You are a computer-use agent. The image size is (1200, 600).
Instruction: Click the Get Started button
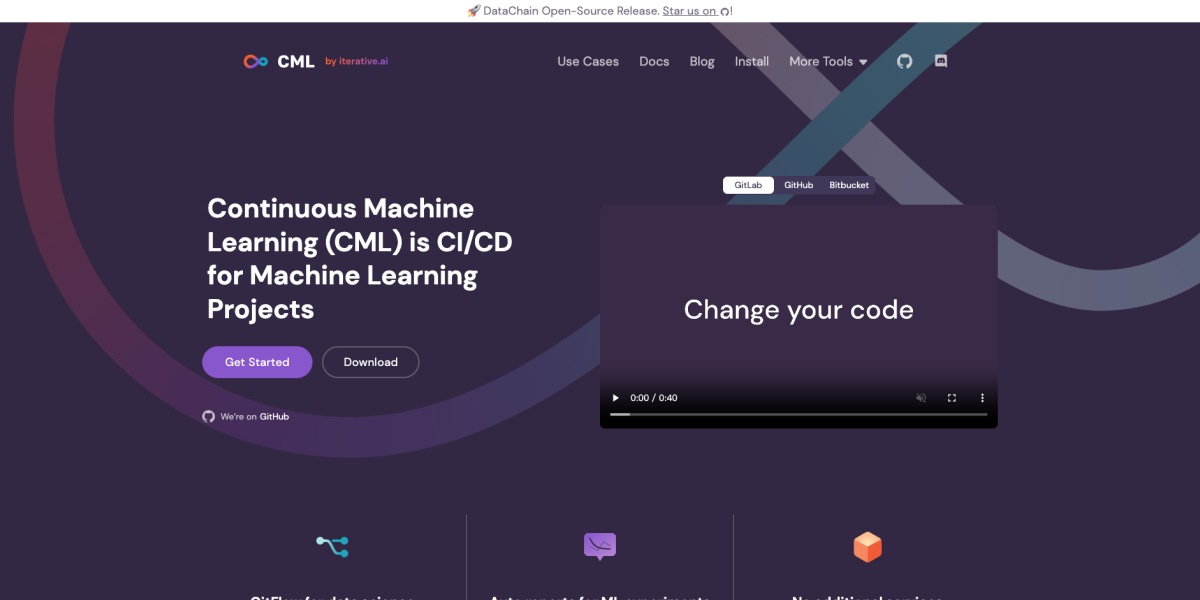257,362
